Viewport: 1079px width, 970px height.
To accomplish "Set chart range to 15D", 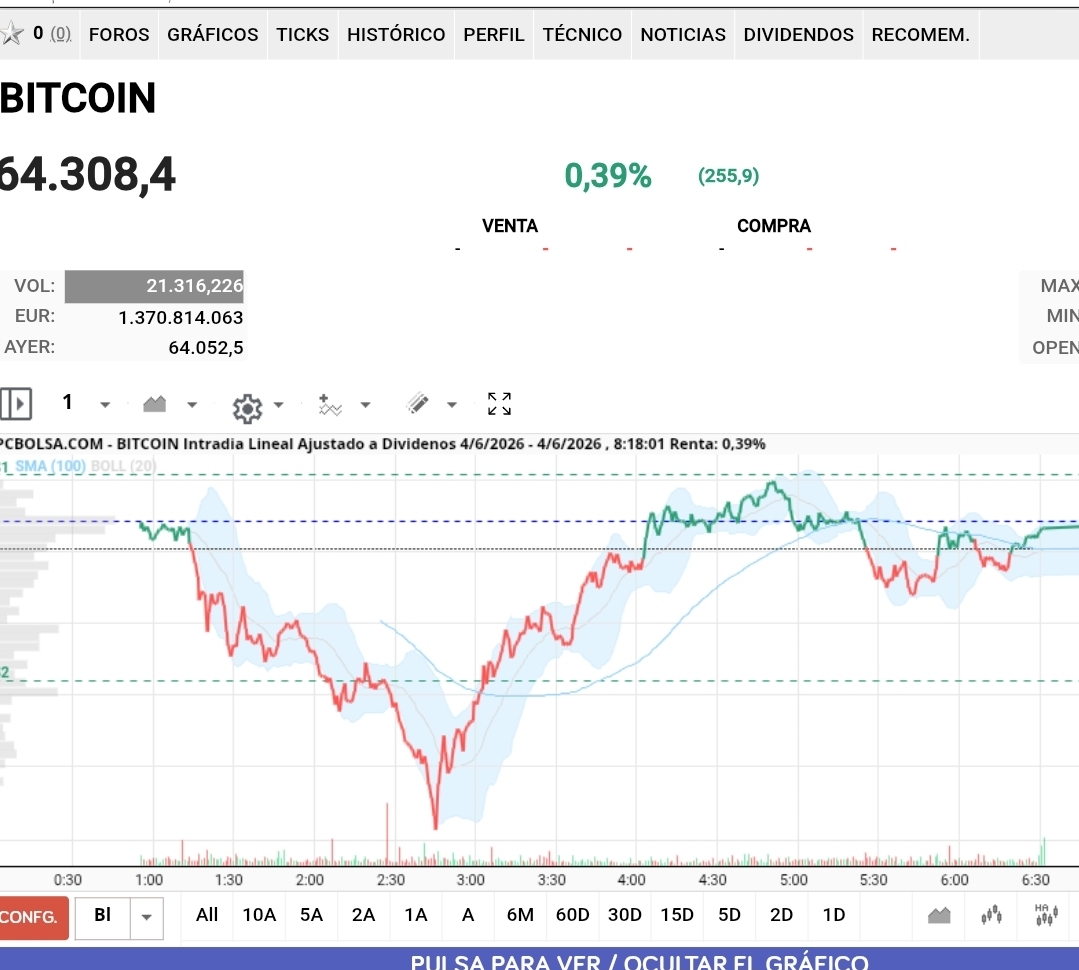I will (677, 915).
